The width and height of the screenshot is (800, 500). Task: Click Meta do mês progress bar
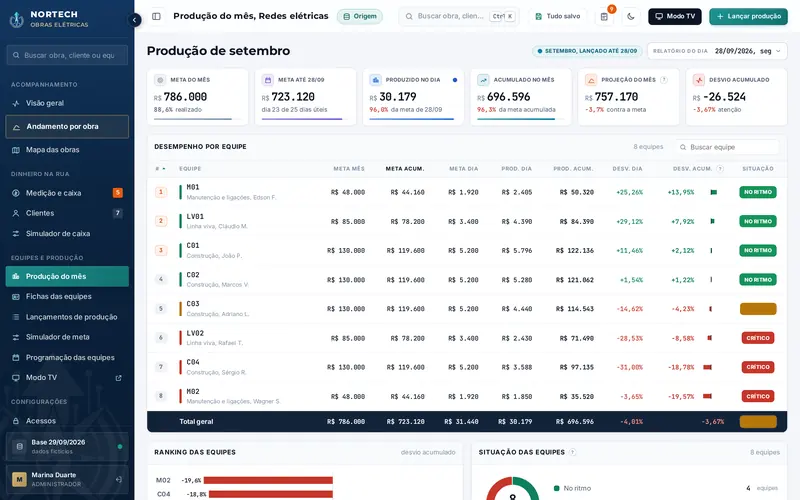coord(197,119)
